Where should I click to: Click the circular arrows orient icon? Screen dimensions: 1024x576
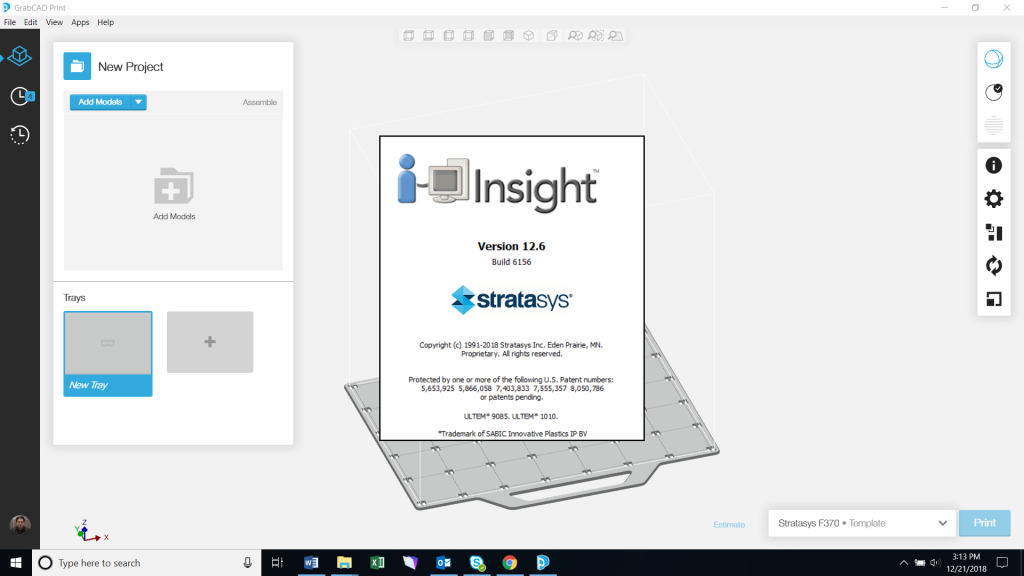[993, 265]
